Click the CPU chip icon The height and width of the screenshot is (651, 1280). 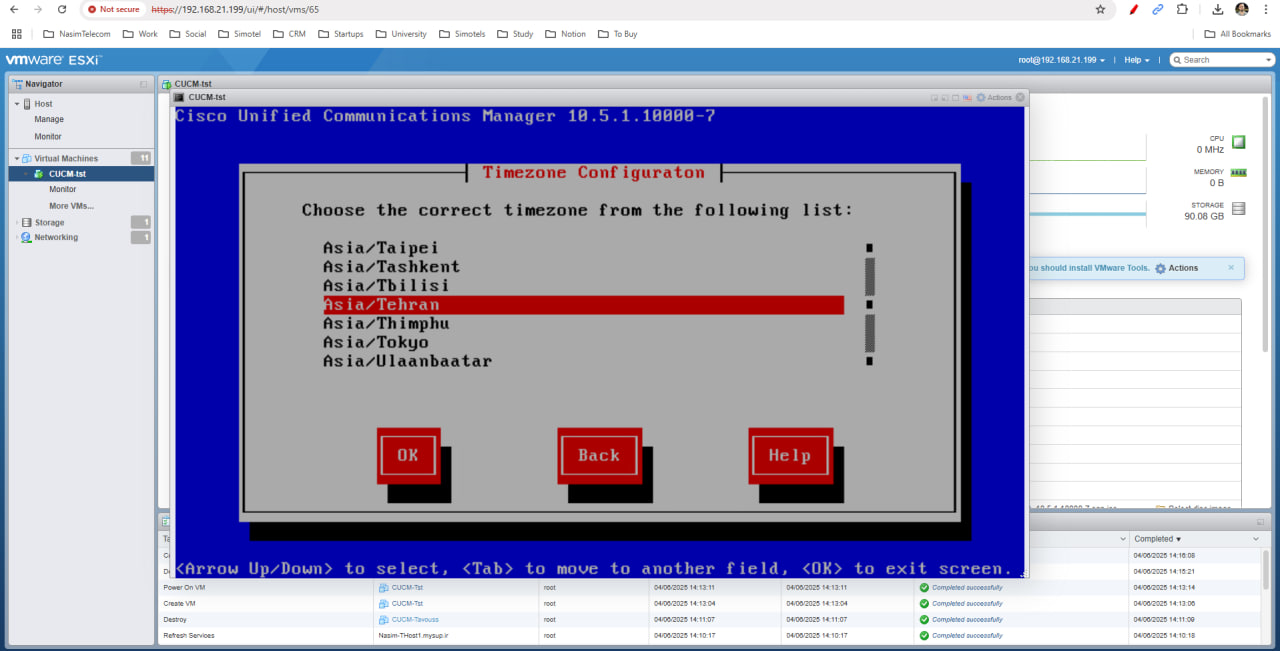click(x=1239, y=142)
